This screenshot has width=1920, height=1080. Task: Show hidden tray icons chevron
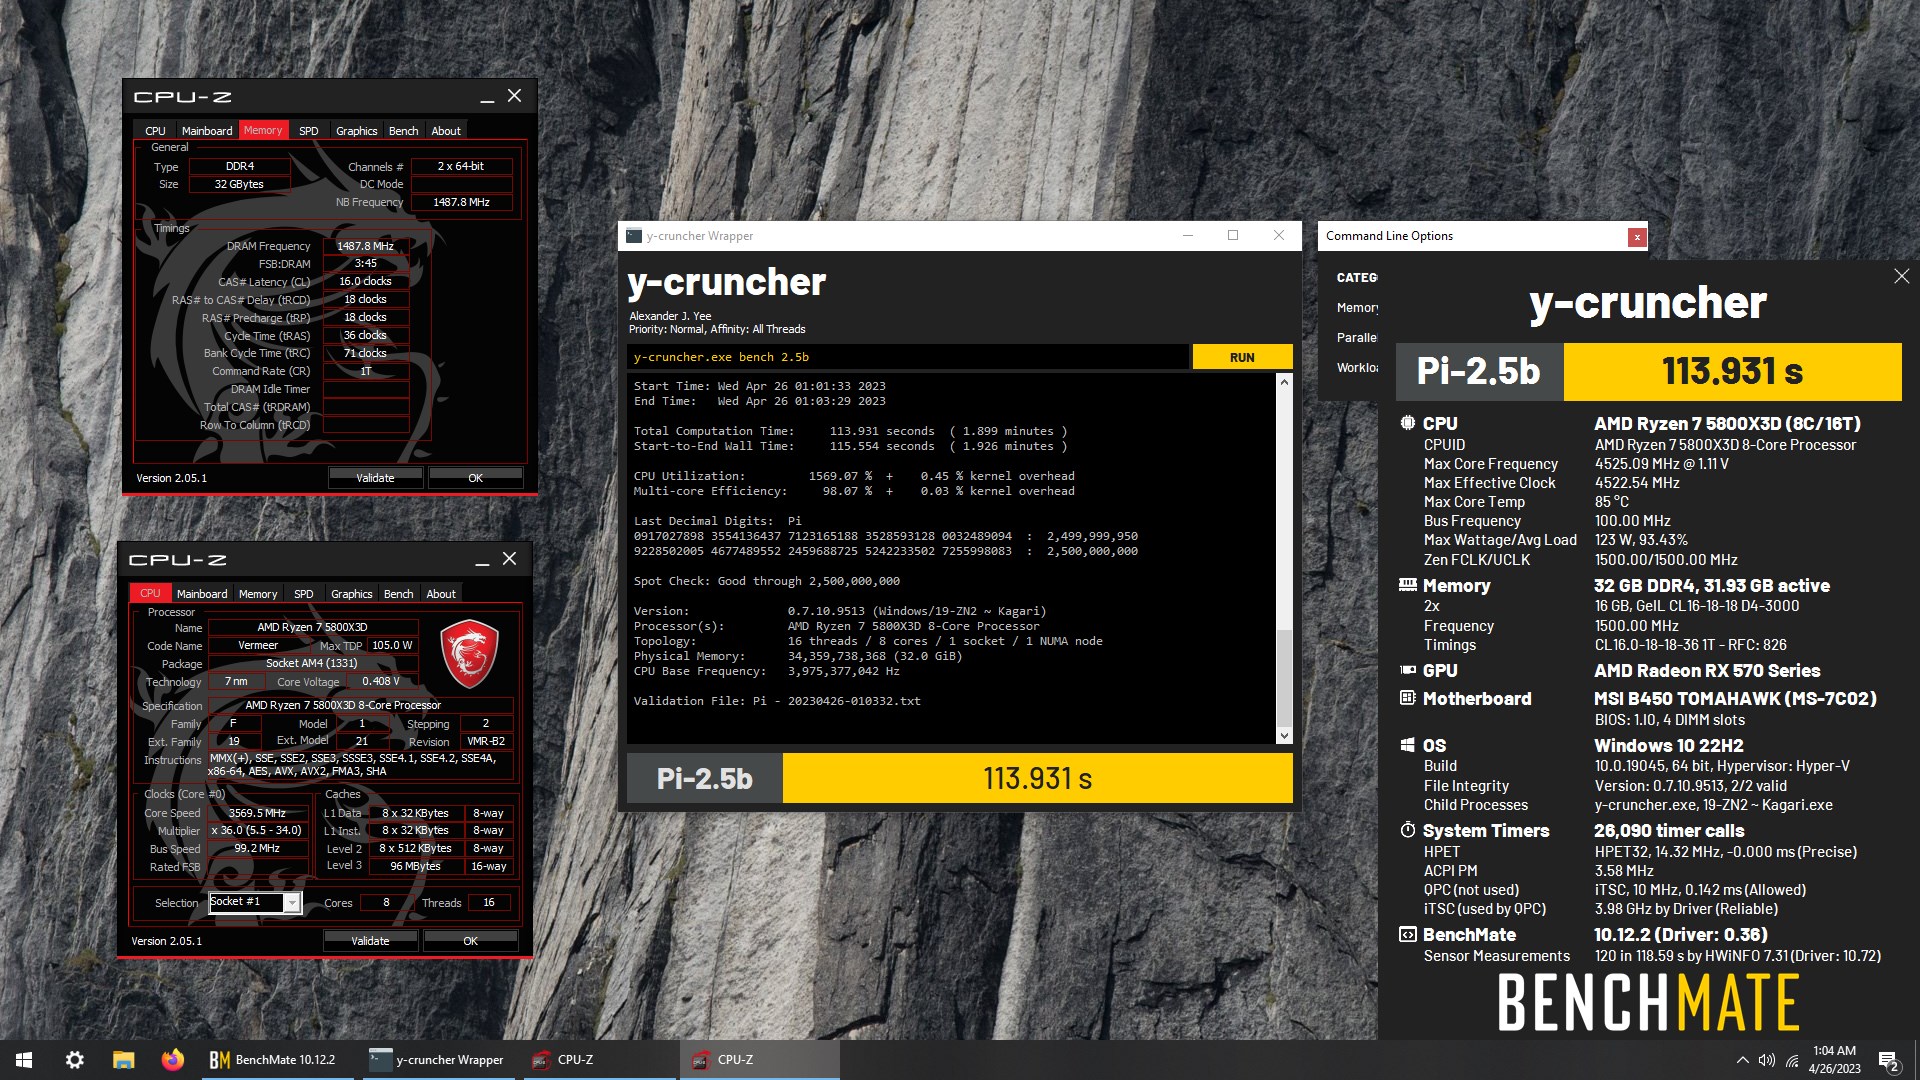[1742, 1060]
